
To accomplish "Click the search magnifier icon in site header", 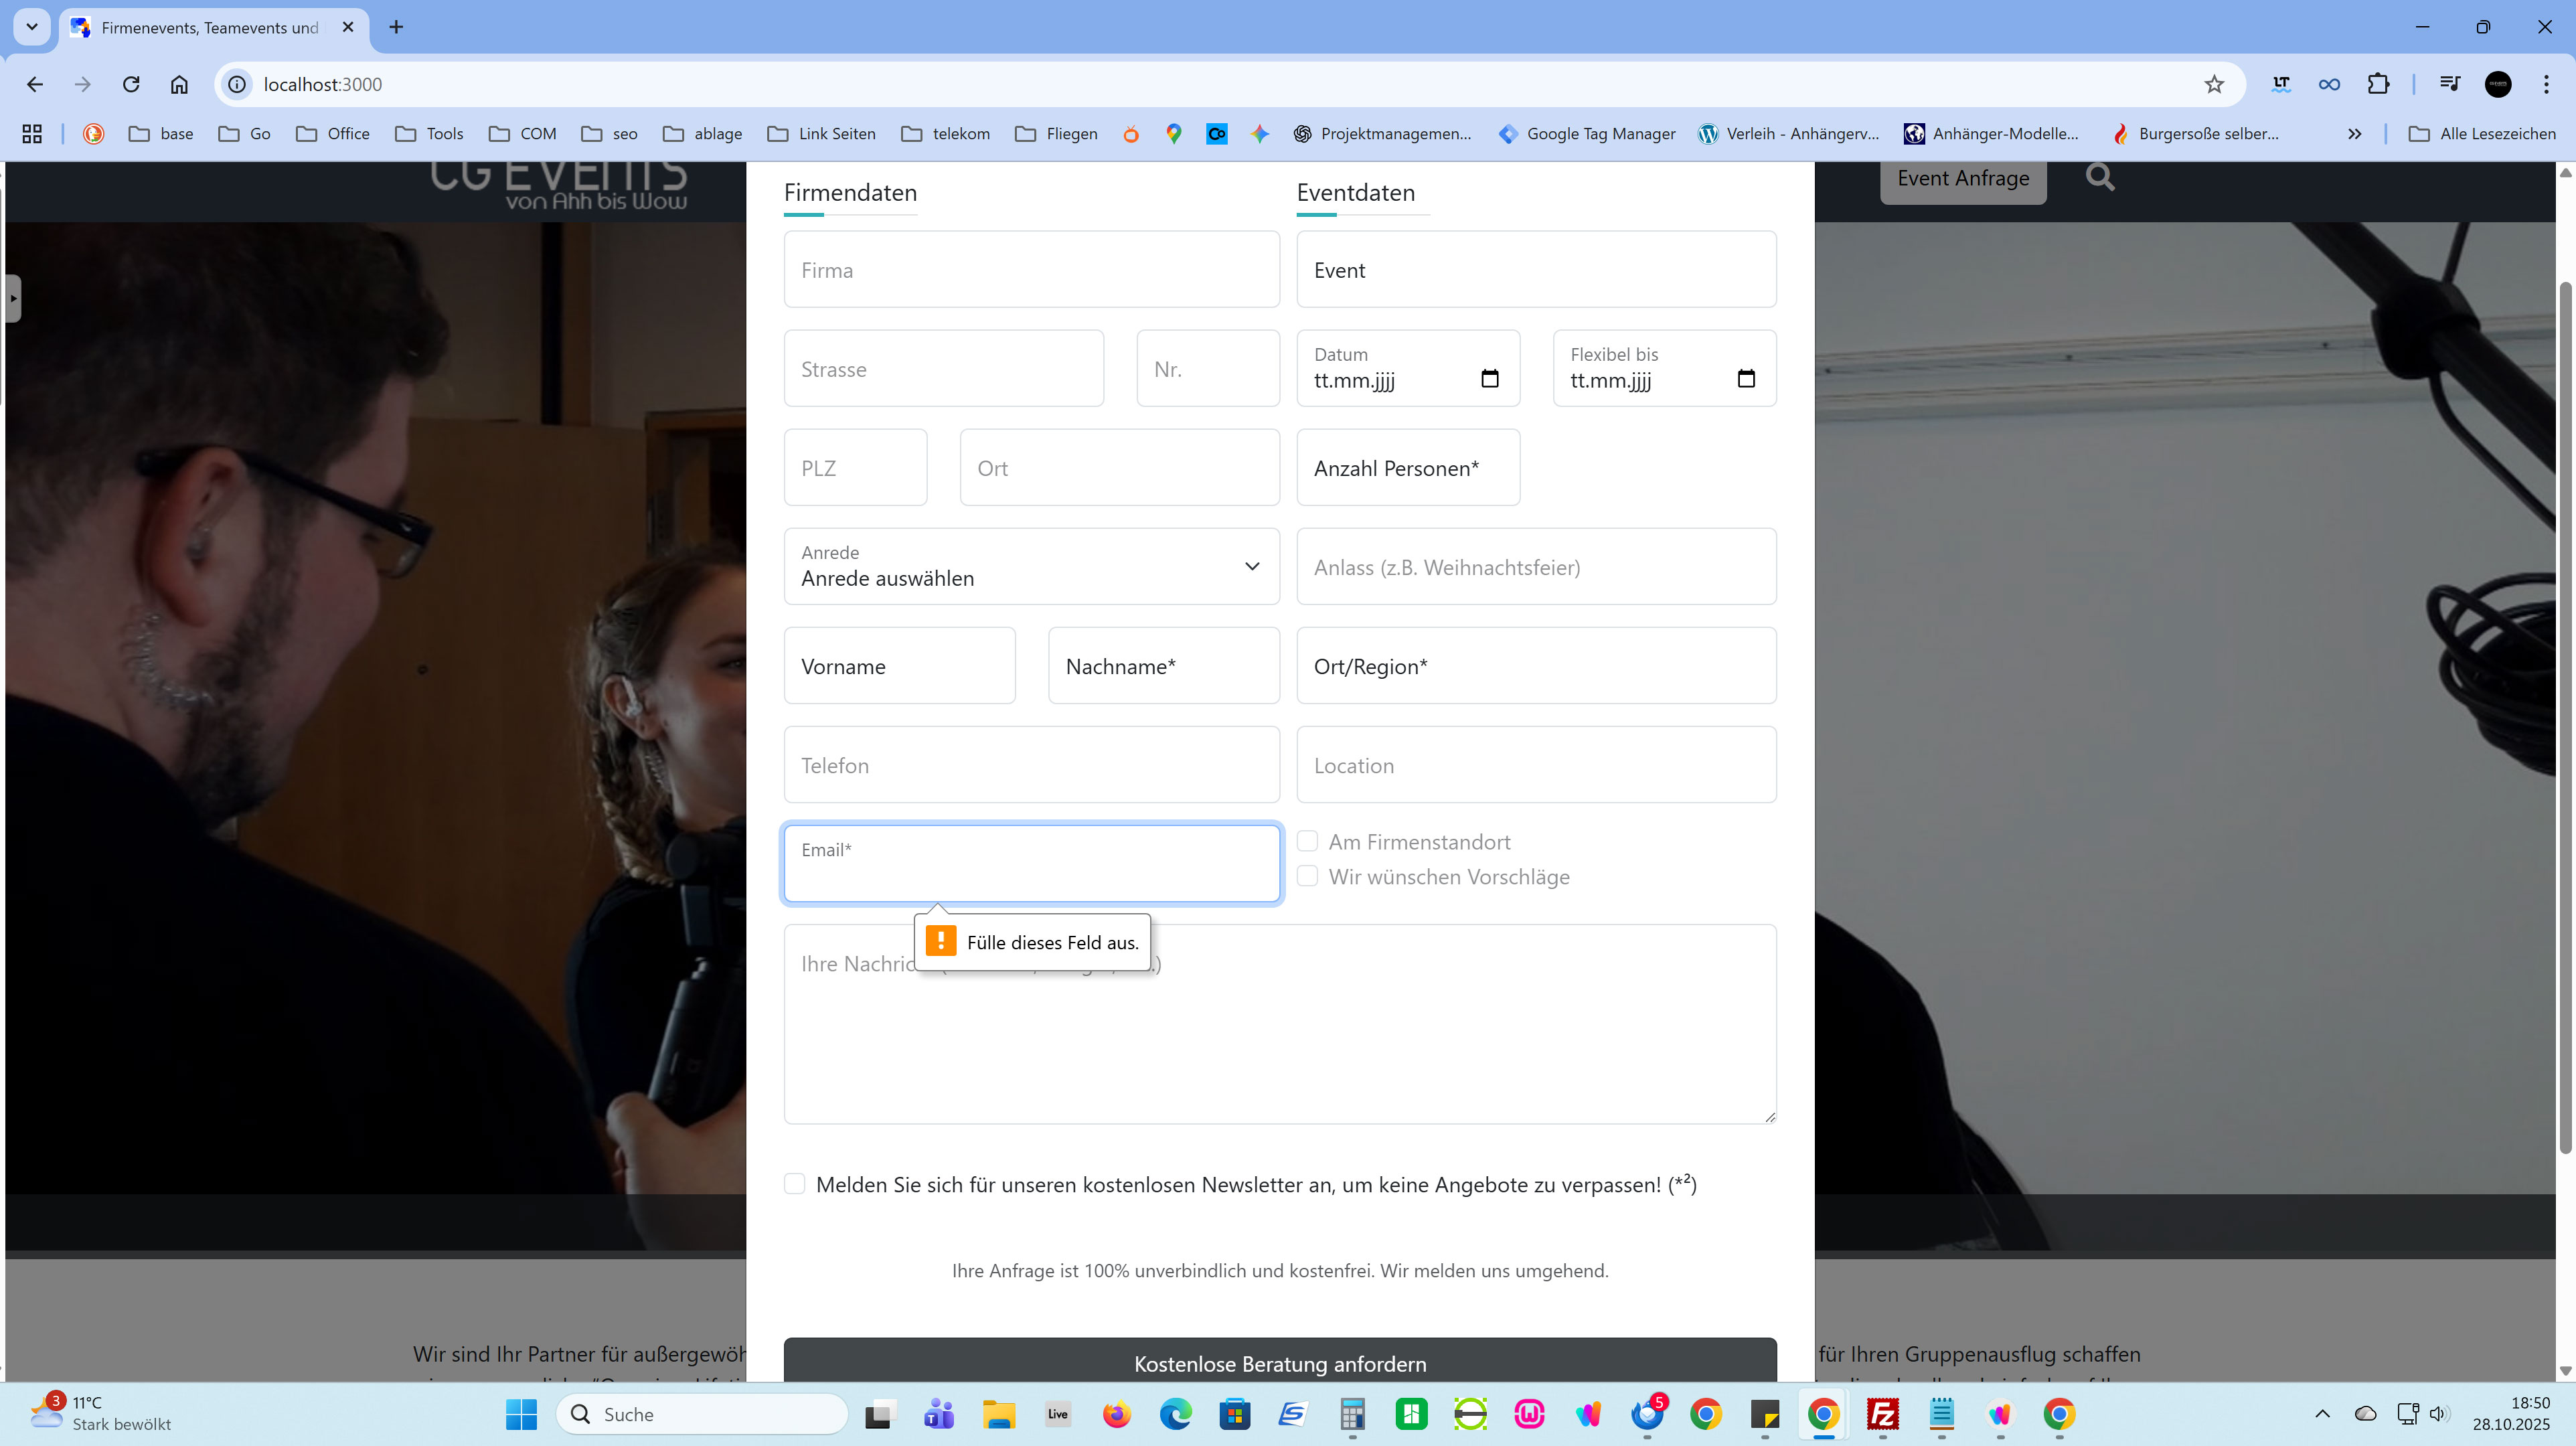I will coord(2100,177).
